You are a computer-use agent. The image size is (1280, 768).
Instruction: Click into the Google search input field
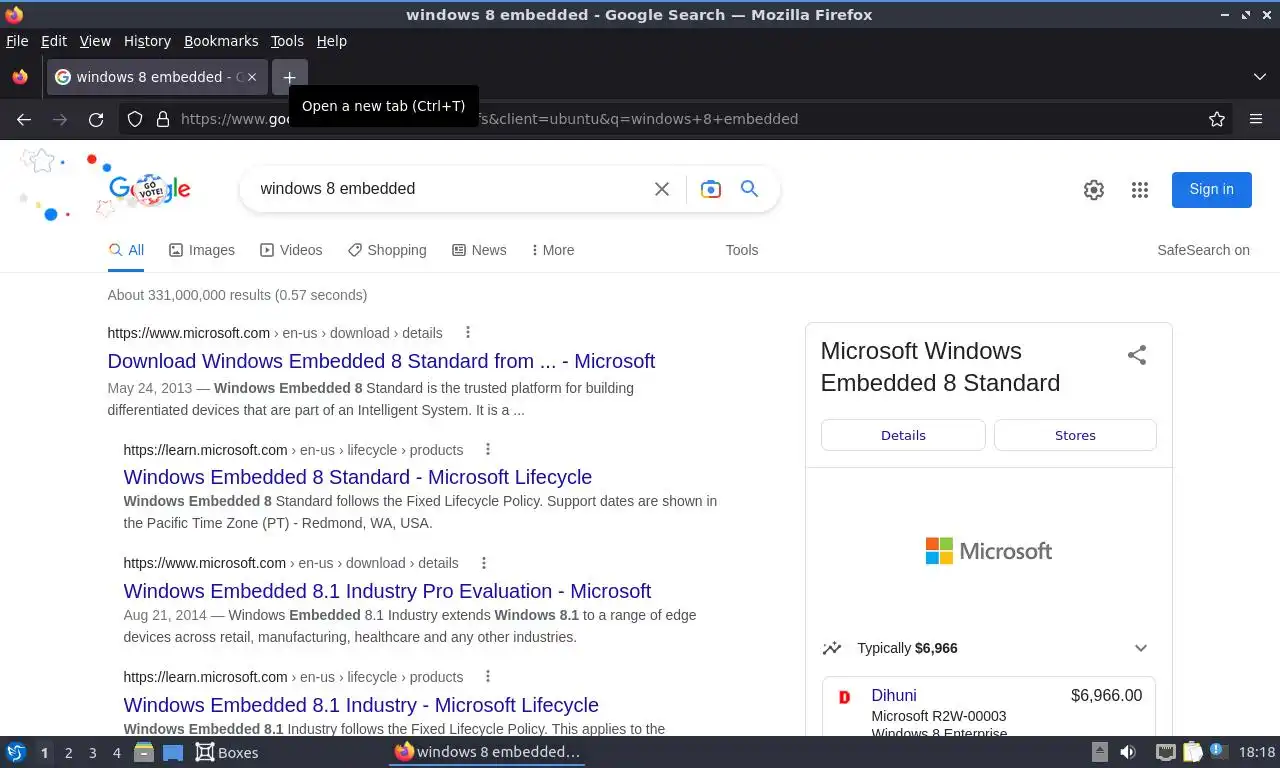(x=450, y=189)
